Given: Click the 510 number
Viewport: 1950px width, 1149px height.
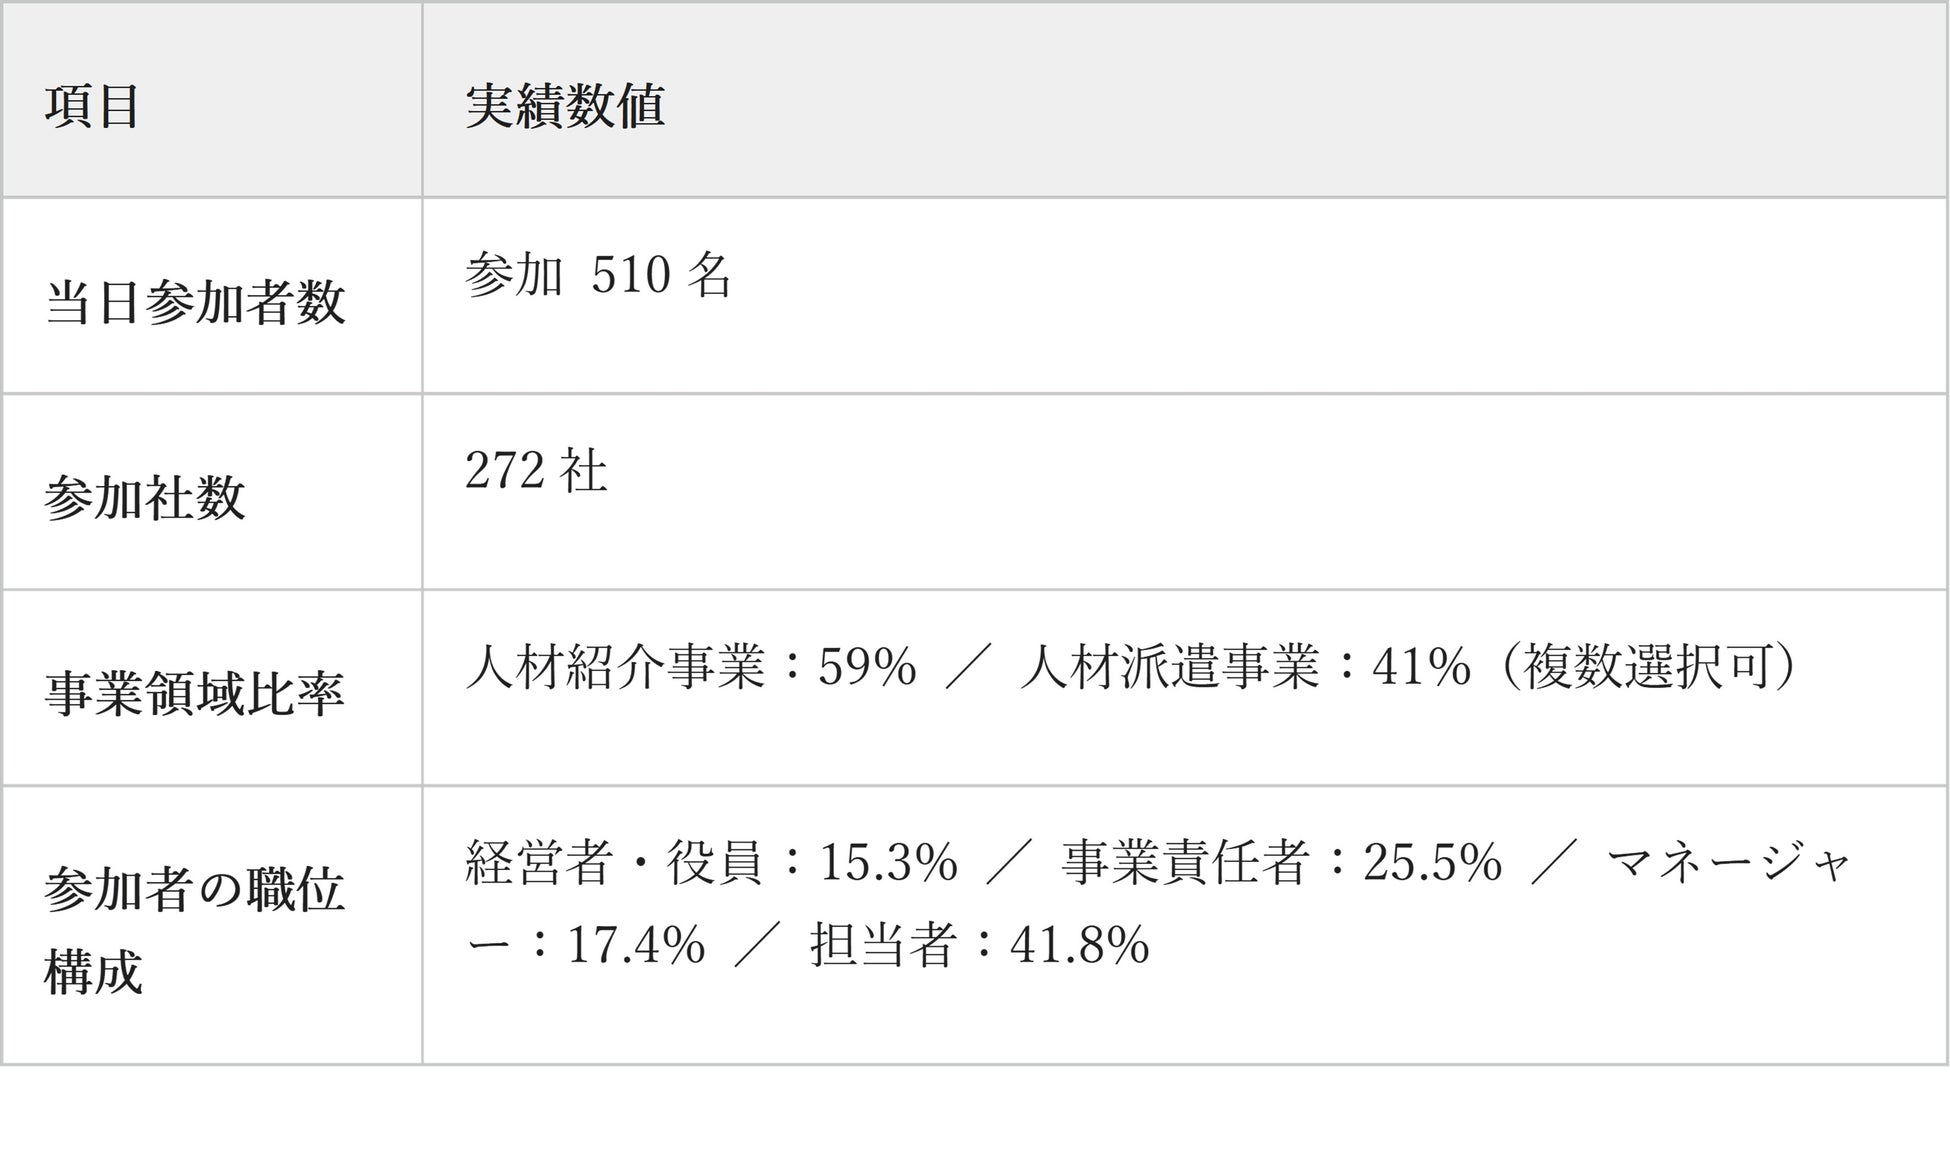Looking at the screenshot, I should [x=631, y=275].
